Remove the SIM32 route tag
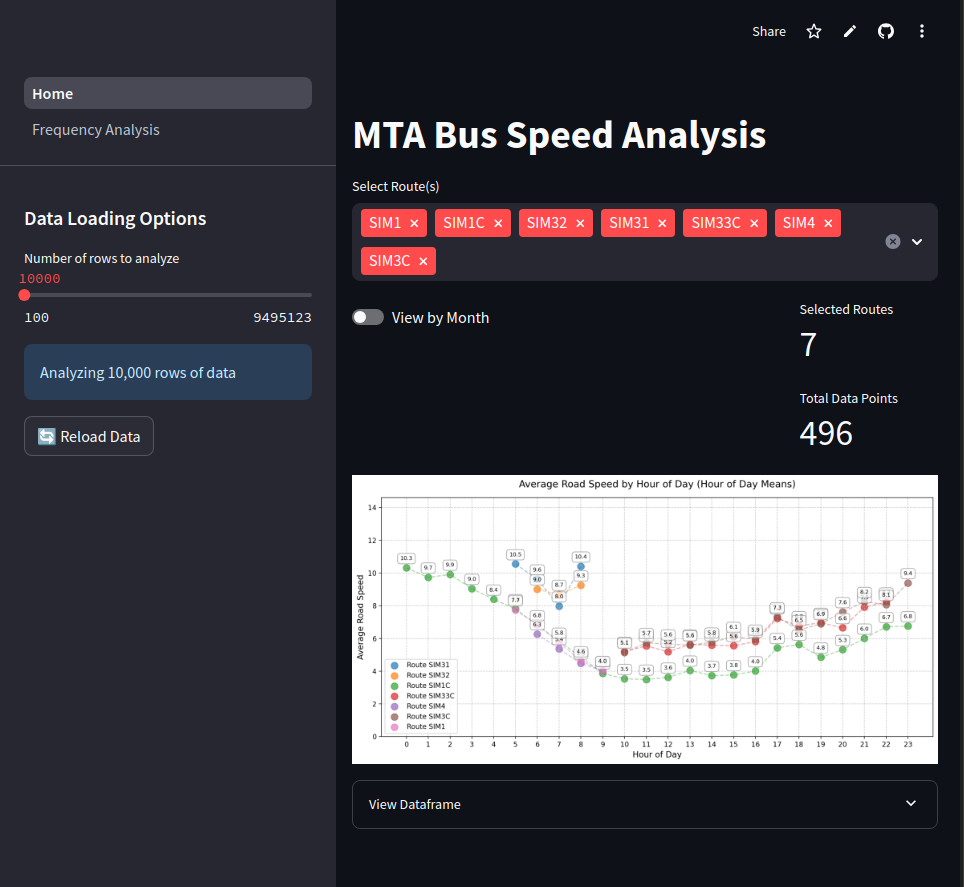The width and height of the screenshot is (964, 887). [x=580, y=223]
